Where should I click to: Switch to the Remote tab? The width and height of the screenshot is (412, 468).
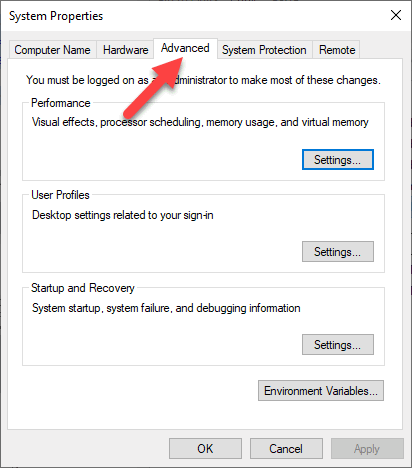coord(337,50)
